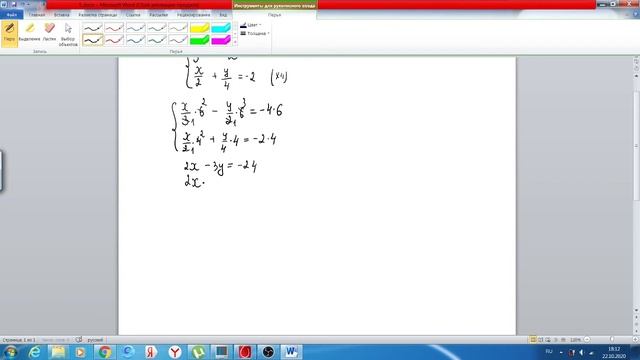The image size is (640, 360).
Task: Open the Windows Start menu
Action: (10, 352)
